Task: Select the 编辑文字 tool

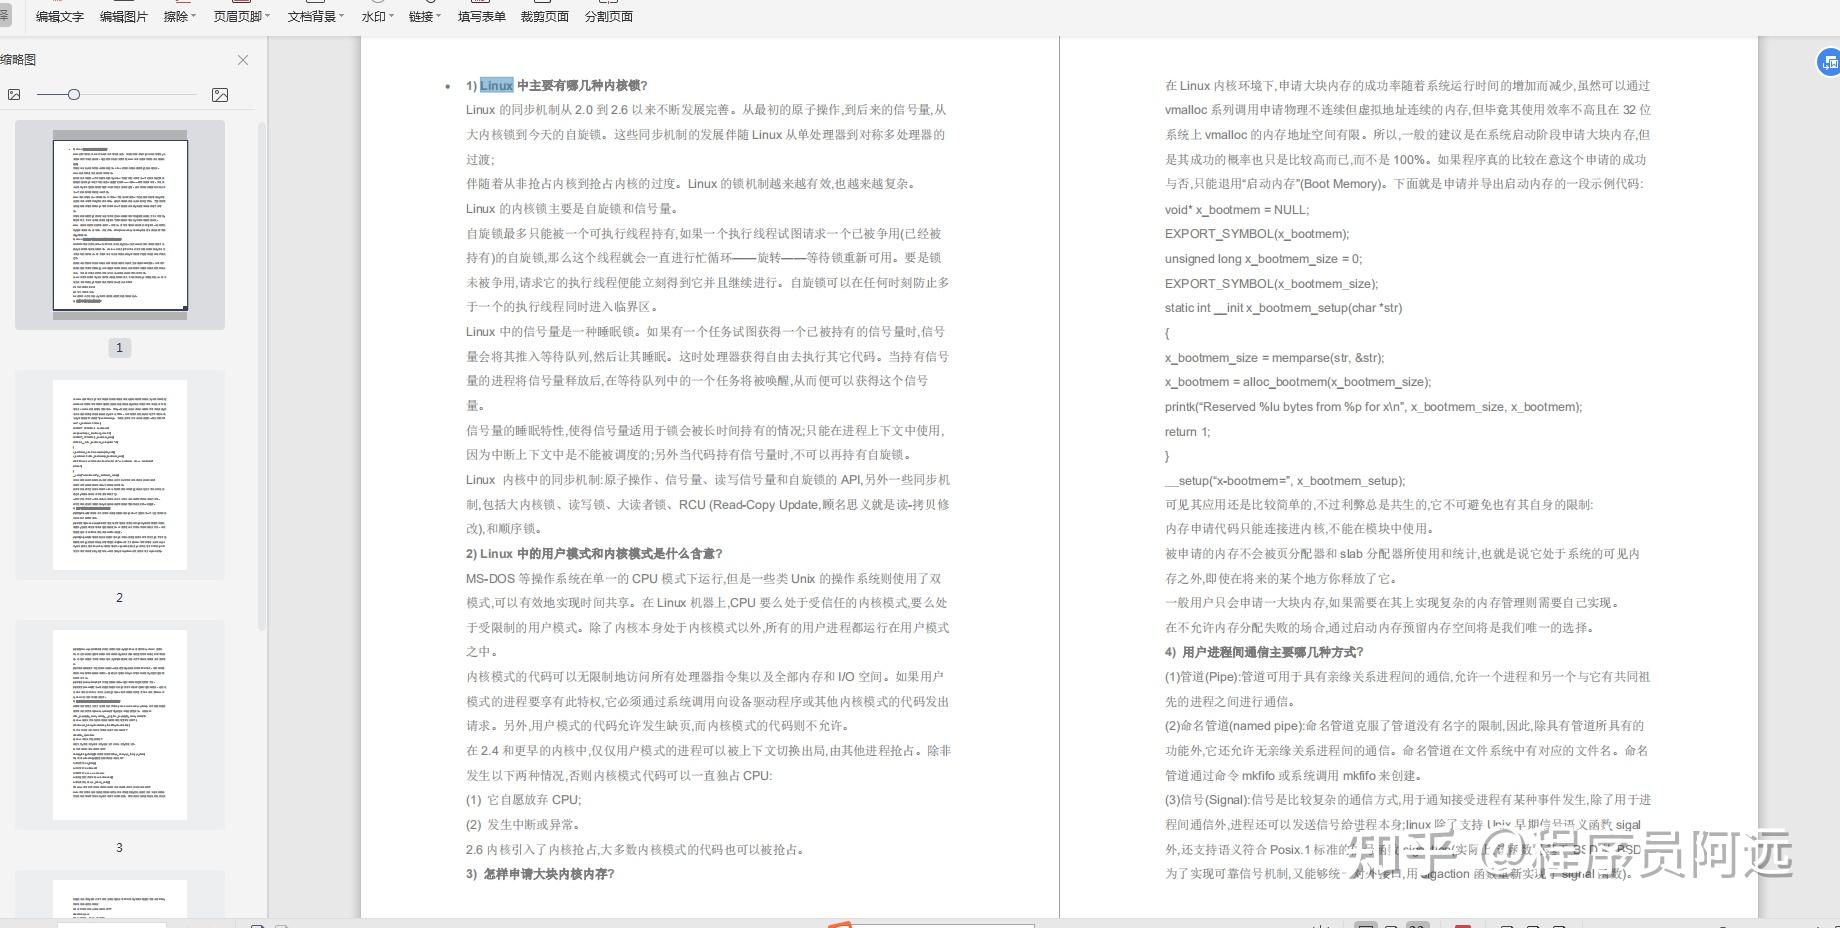Action: pyautogui.click(x=60, y=16)
